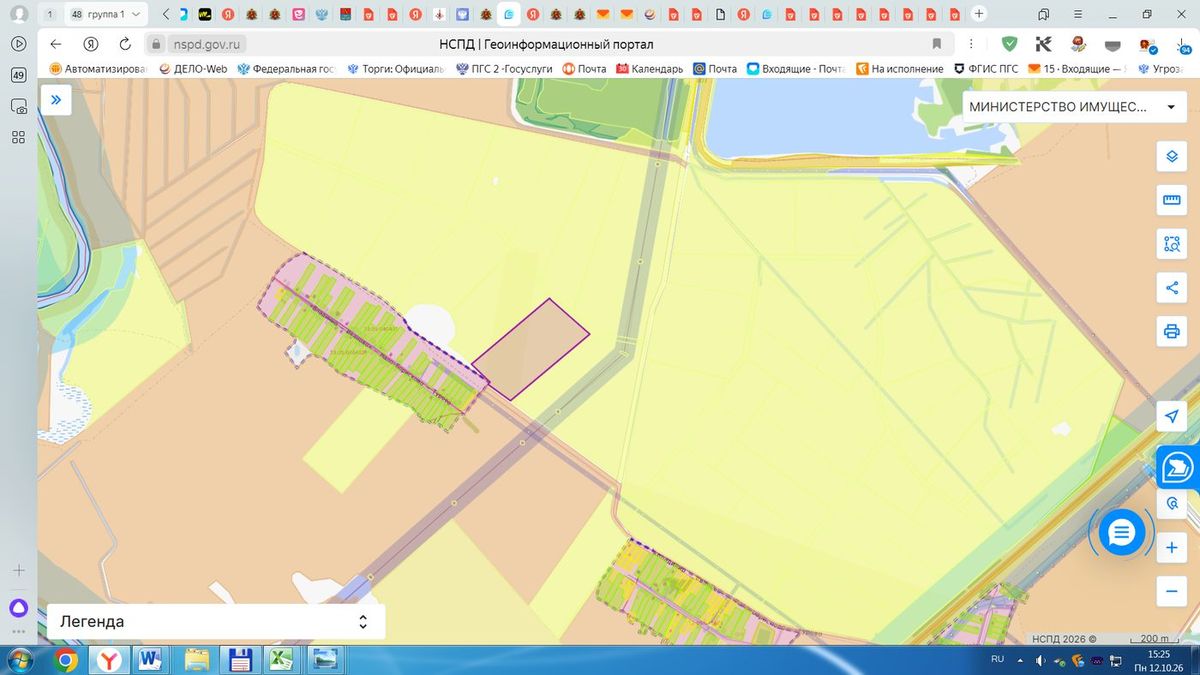Click the share map icon
This screenshot has width=1200, height=675.
pos(1171,288)
